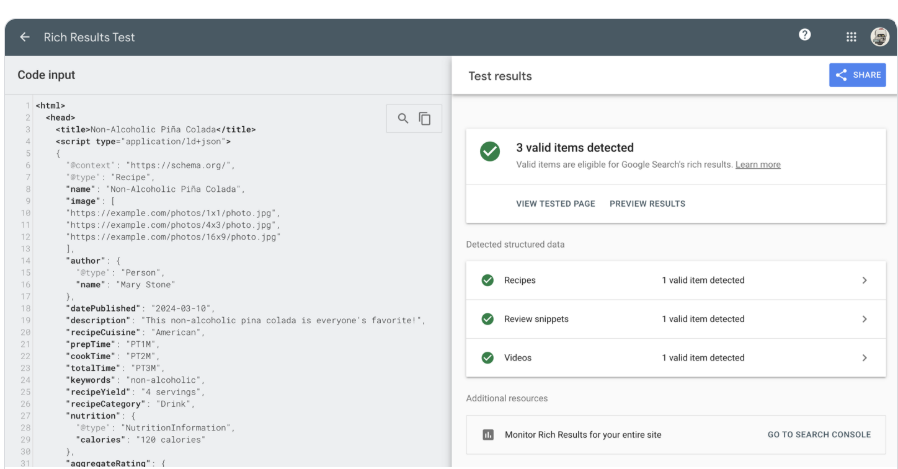Click the Rich Results Test title
898x469 pixels.
pos(89,37)
